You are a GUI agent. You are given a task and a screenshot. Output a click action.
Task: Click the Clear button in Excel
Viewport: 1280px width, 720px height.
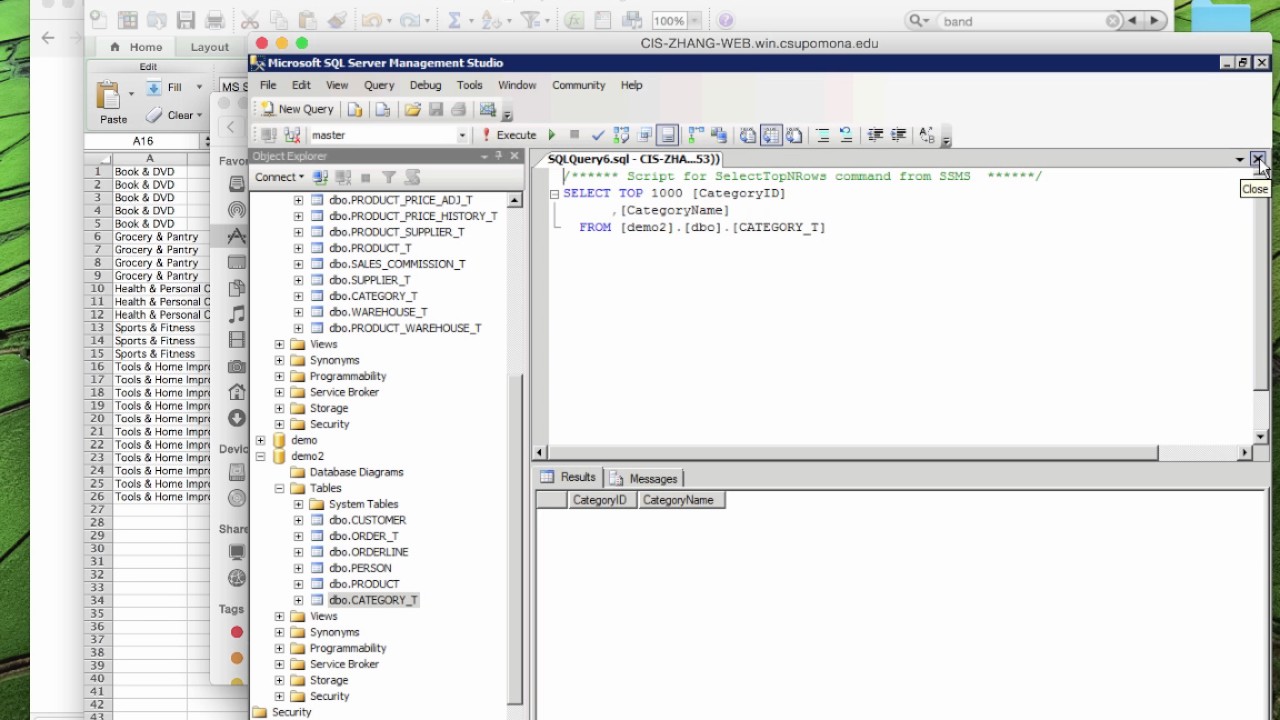pos(174,115)
